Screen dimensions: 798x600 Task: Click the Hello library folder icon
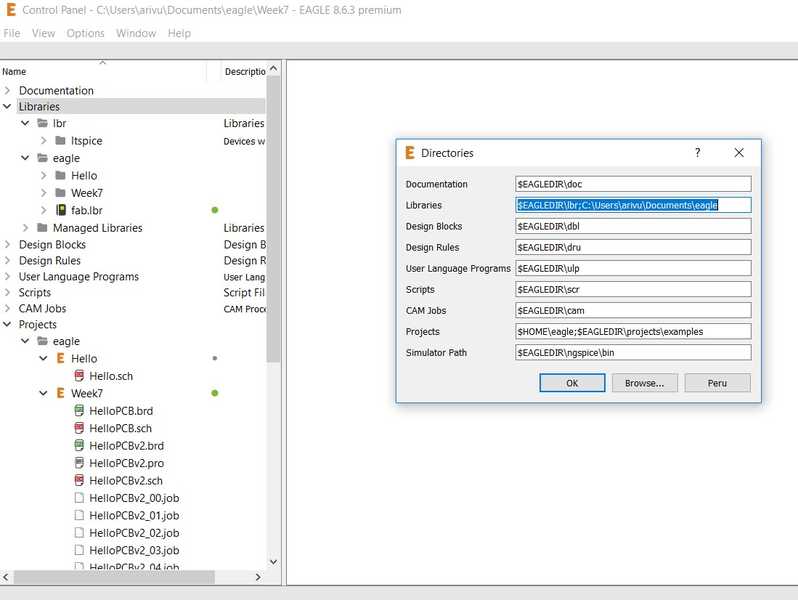pos(61,176)
